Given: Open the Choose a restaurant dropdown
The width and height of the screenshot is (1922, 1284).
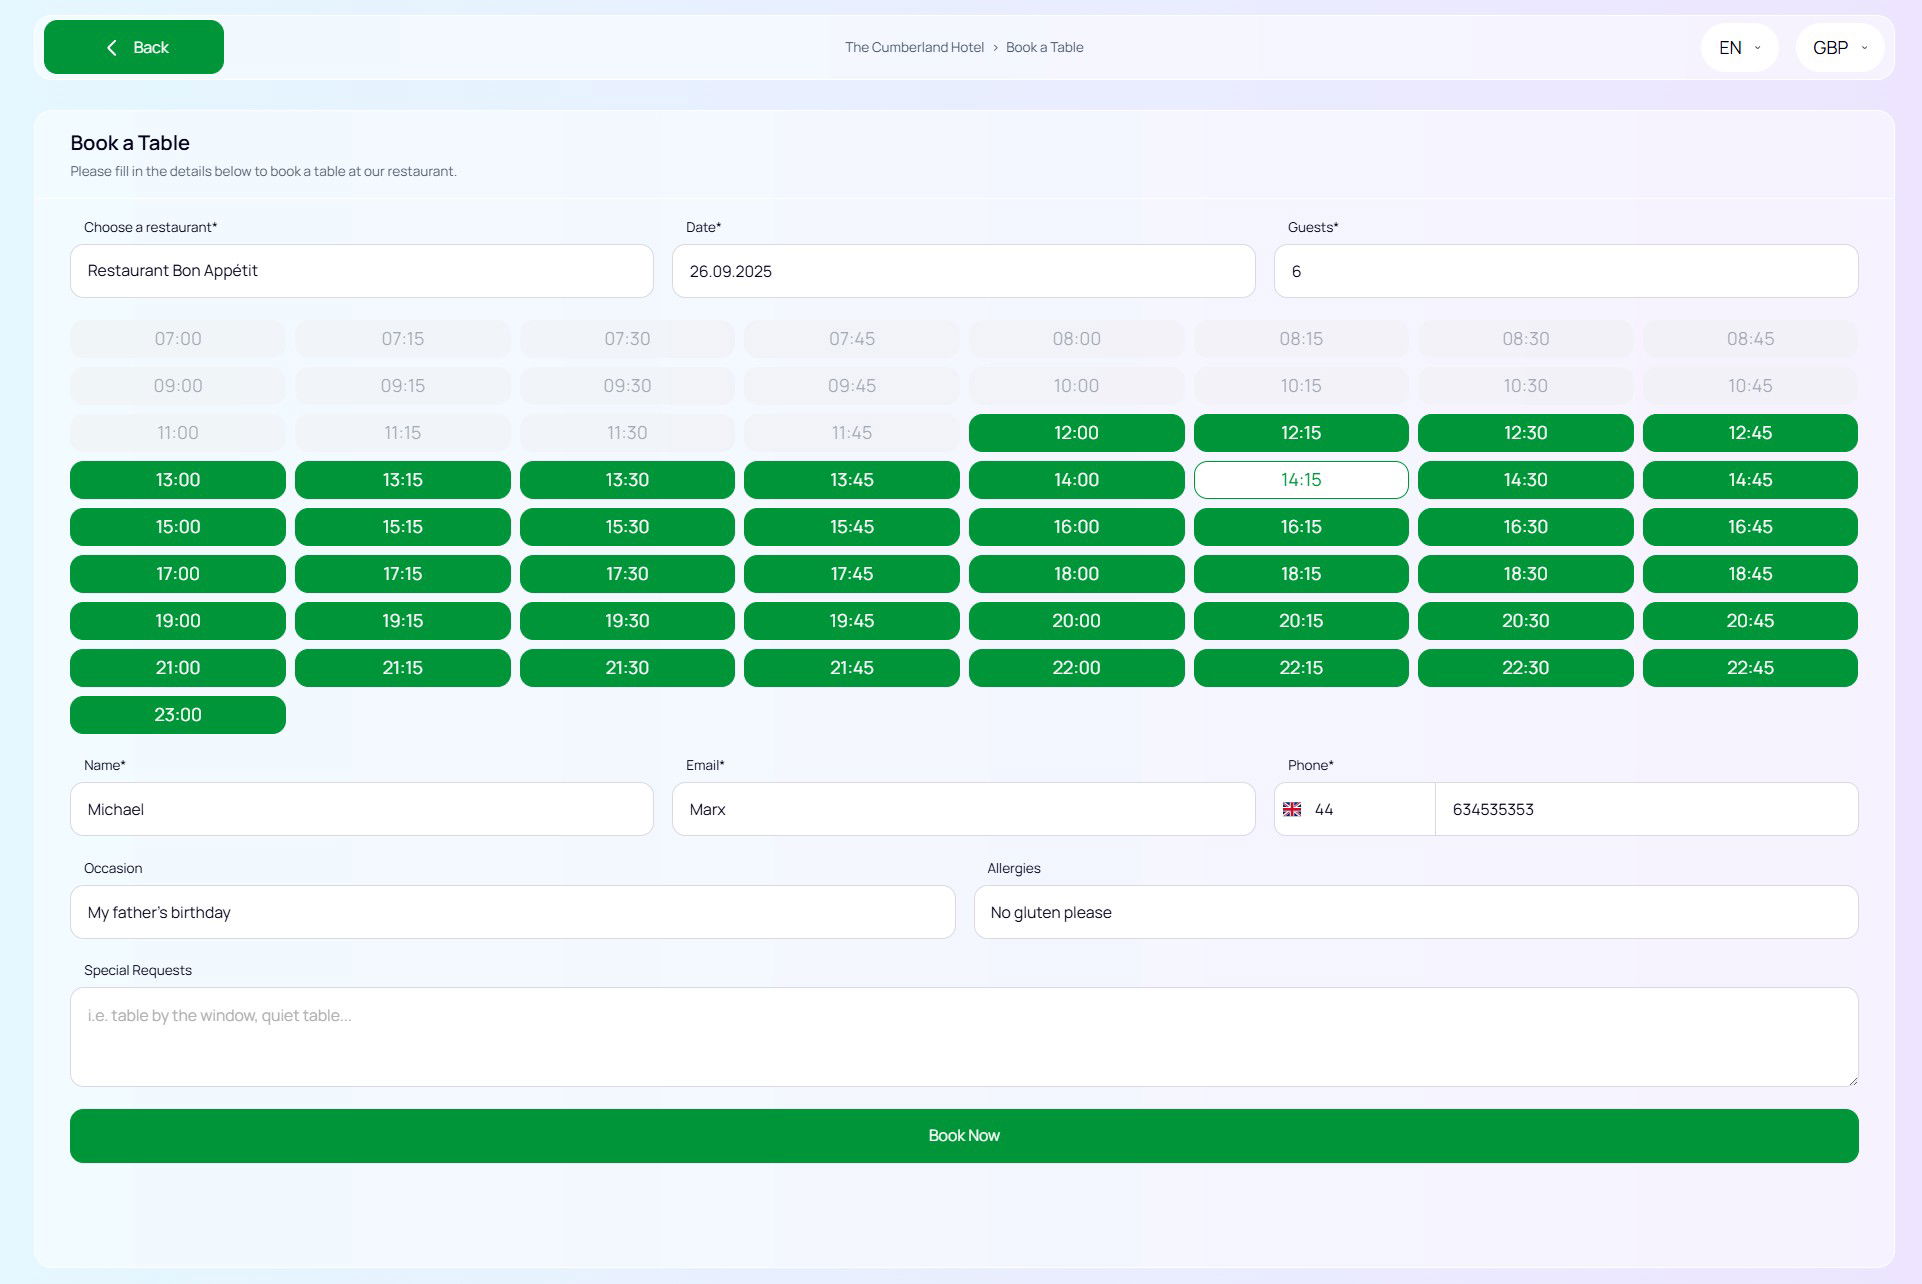Looking at the screenshot, I should point(361,271).
